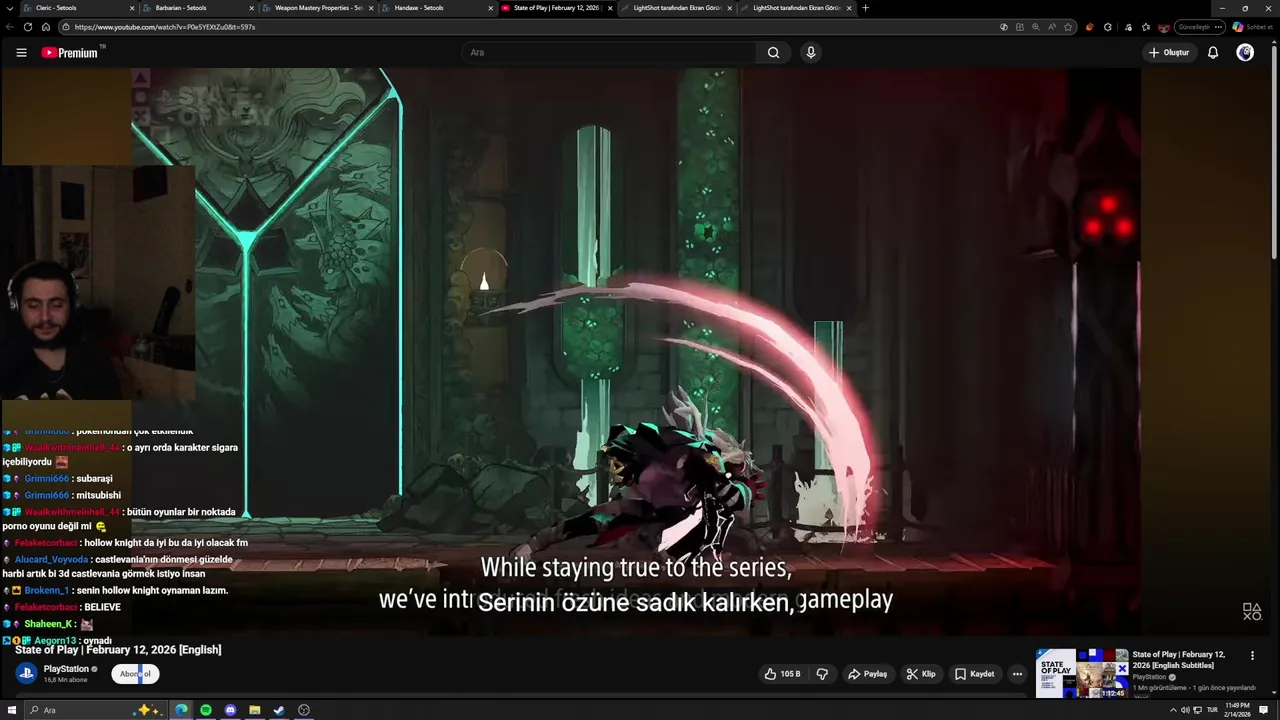Open the favorites list icon
1280x720 pixels.
(1146, 27)
